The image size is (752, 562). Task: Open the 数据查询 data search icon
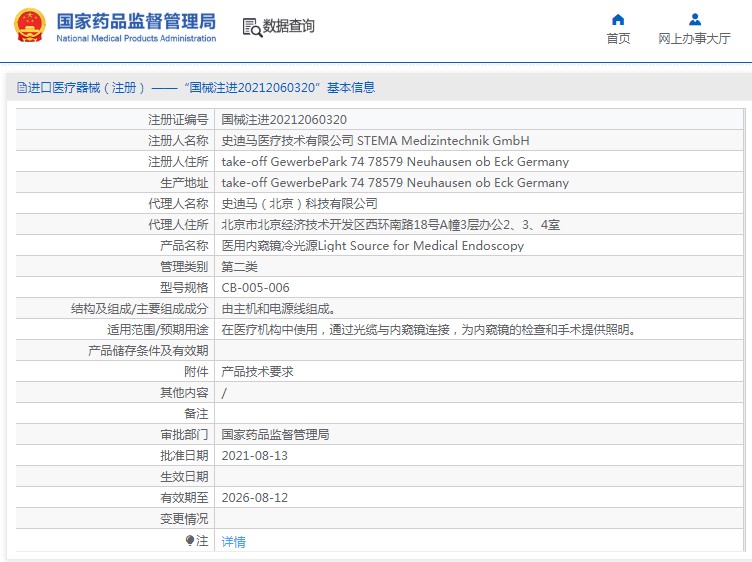pos(252,27)
